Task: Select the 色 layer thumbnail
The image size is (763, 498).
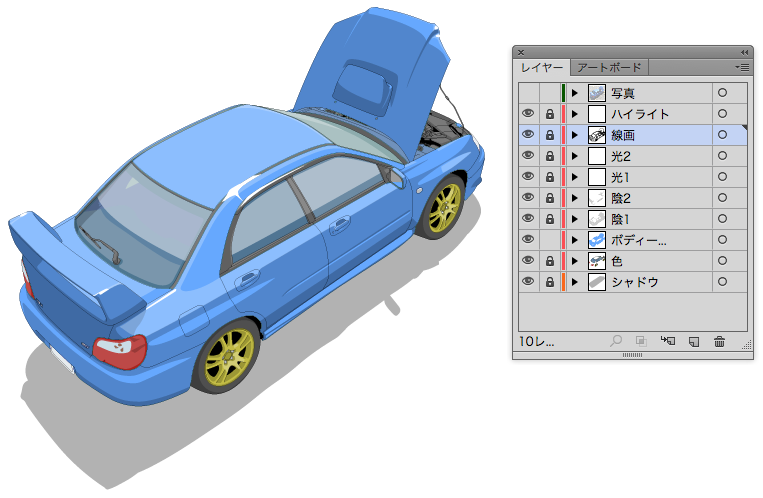Action: 597,261
